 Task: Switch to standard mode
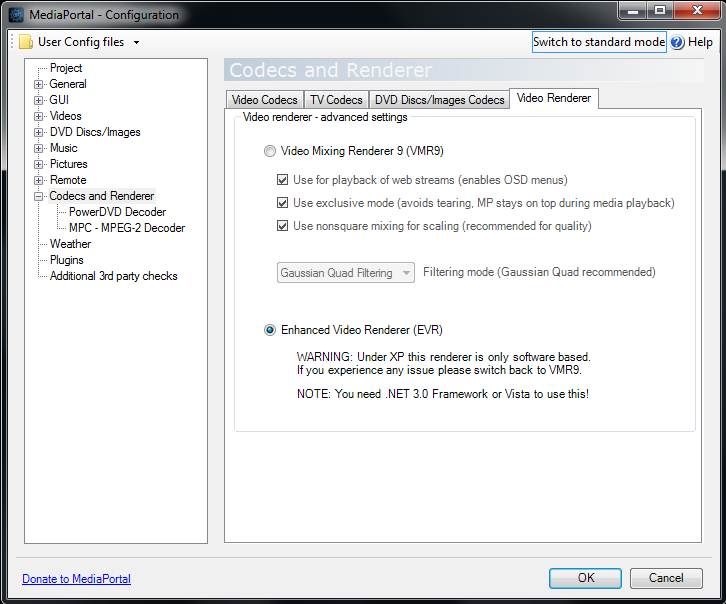click(599, 42)
